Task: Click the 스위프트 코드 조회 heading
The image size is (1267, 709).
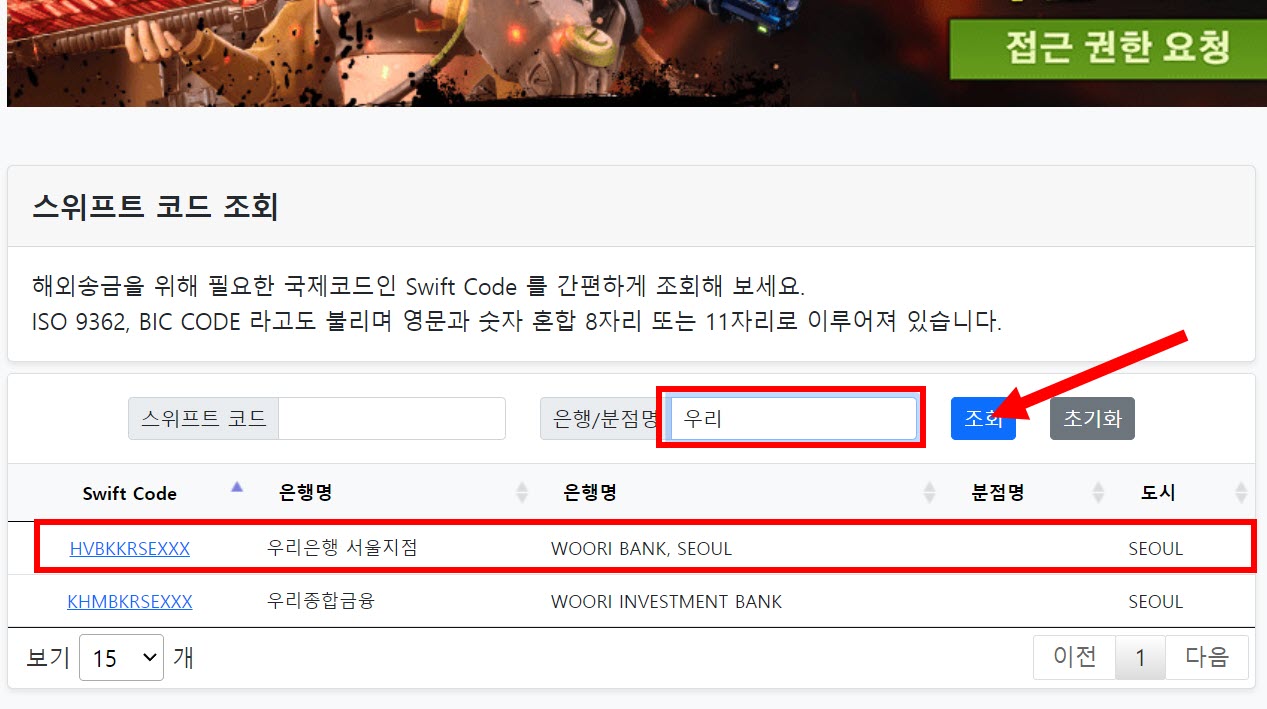Action: [155, 207]
